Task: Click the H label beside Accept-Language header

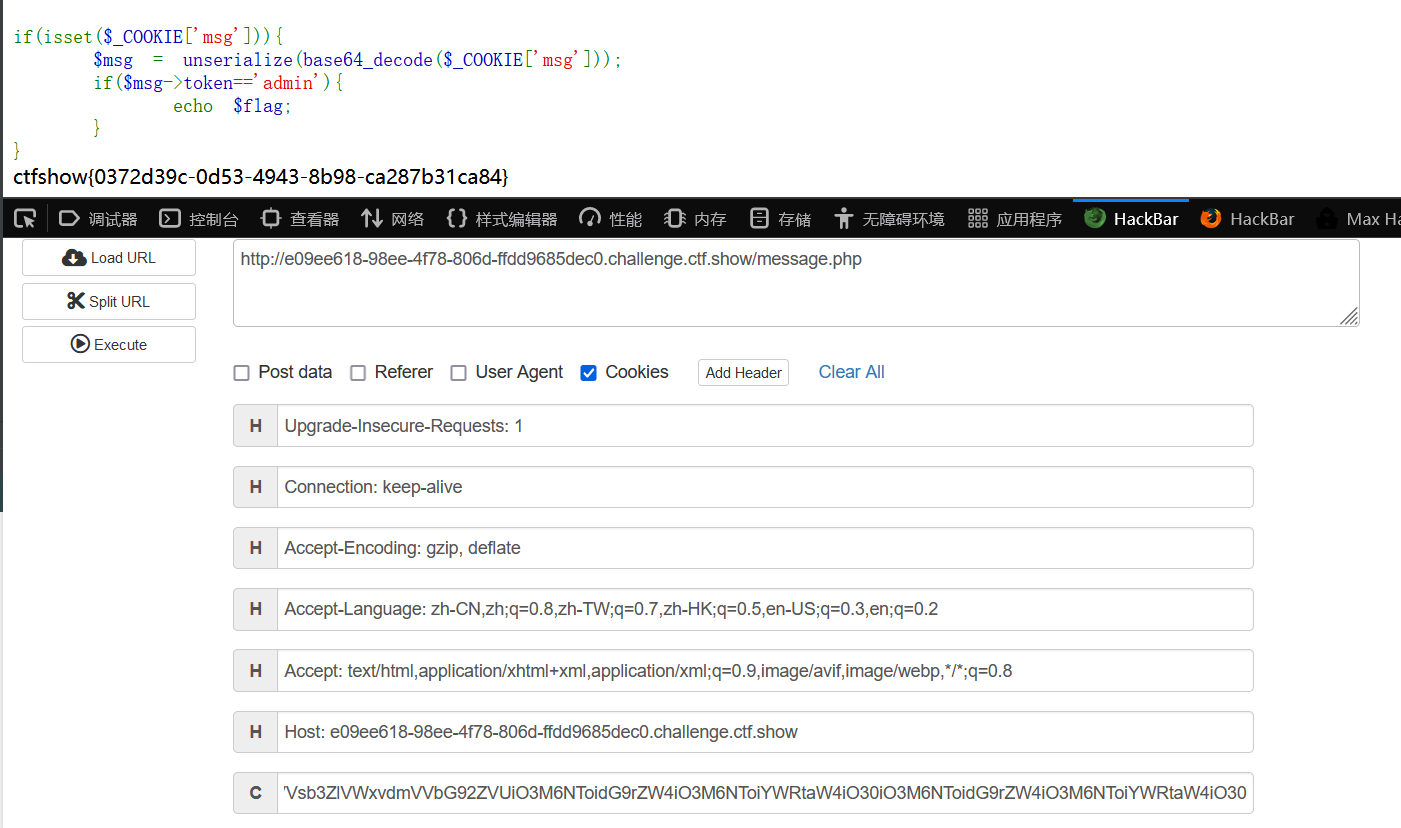Action: 256,609
